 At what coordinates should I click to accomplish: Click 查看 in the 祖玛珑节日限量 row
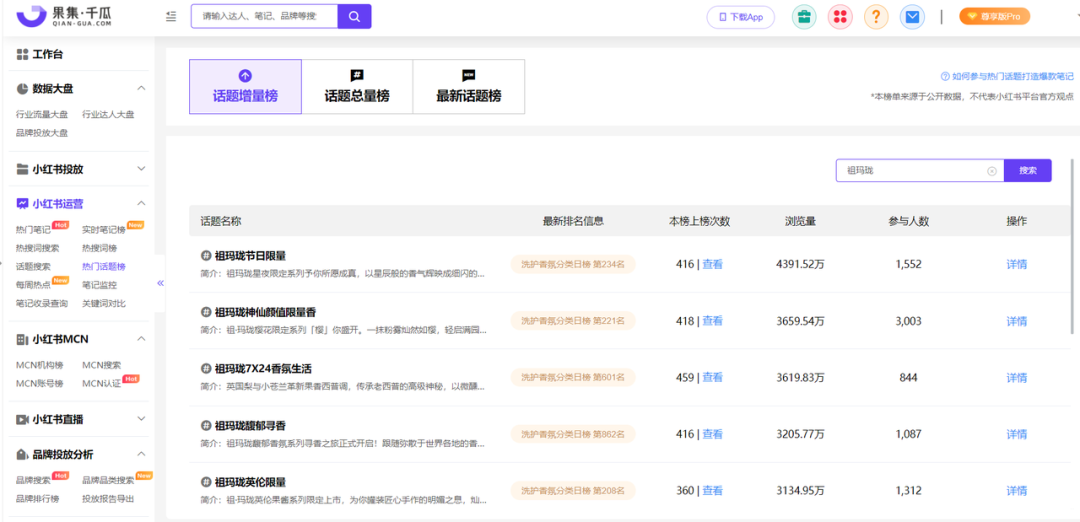(x=712, y=264)
